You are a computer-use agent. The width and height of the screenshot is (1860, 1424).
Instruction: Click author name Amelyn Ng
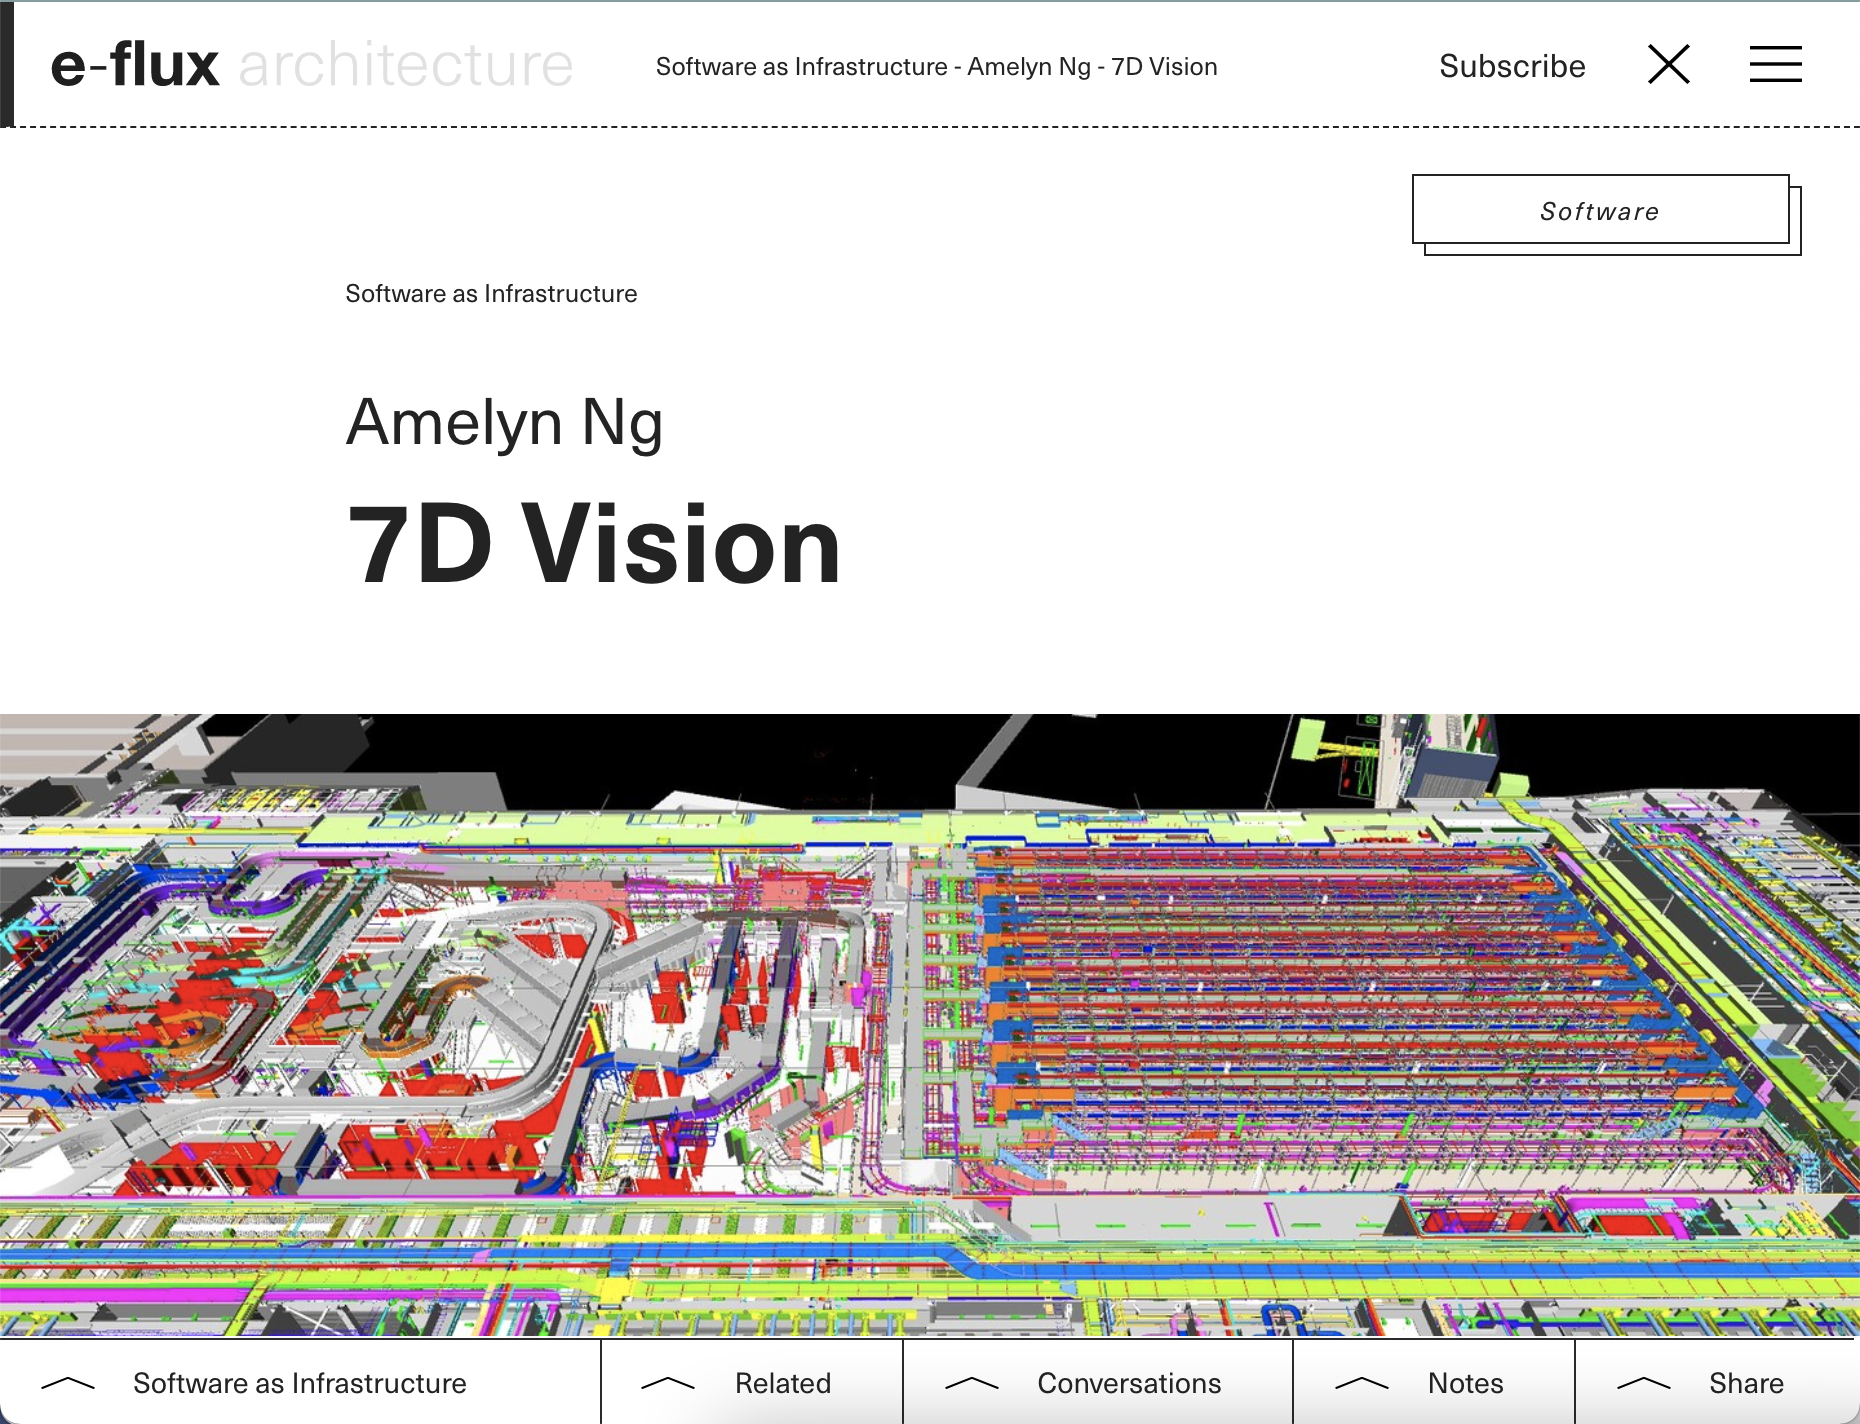pos(505,421)
